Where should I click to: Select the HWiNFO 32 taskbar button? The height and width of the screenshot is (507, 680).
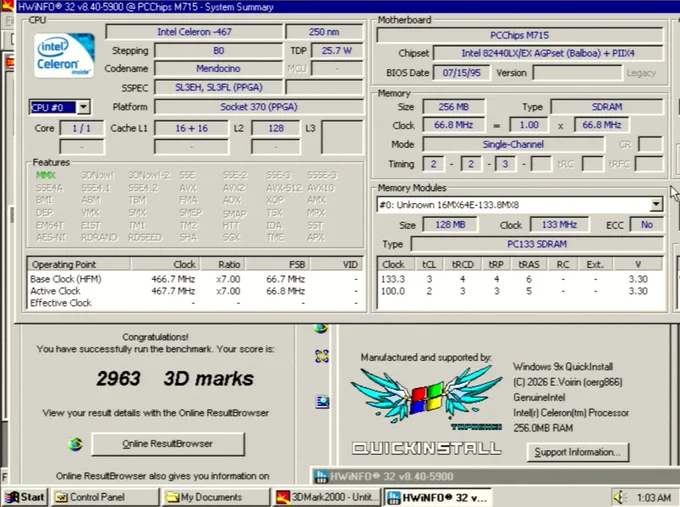coord(438,497)
